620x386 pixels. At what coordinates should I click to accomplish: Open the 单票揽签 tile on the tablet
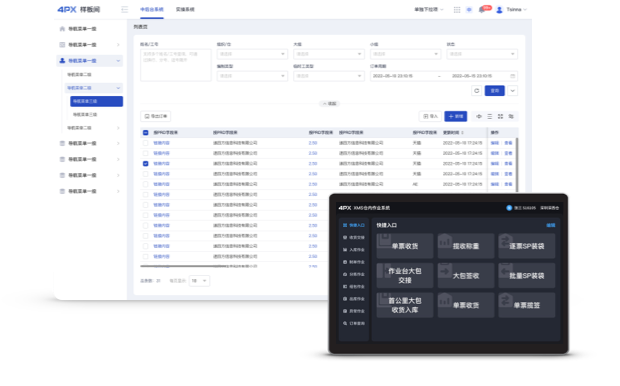tap(527, 305)
